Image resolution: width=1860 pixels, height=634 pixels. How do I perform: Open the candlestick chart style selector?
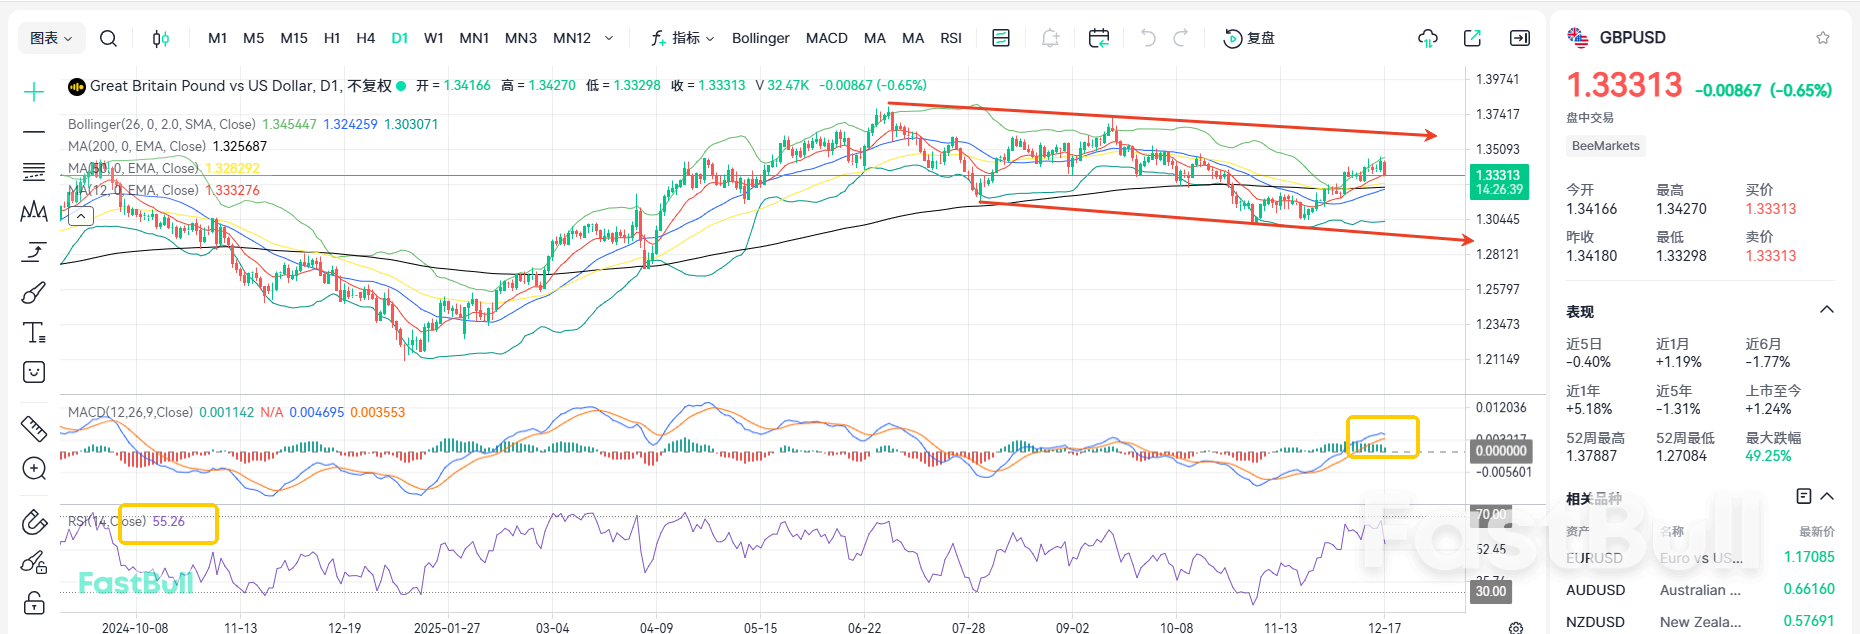[160, 38]
